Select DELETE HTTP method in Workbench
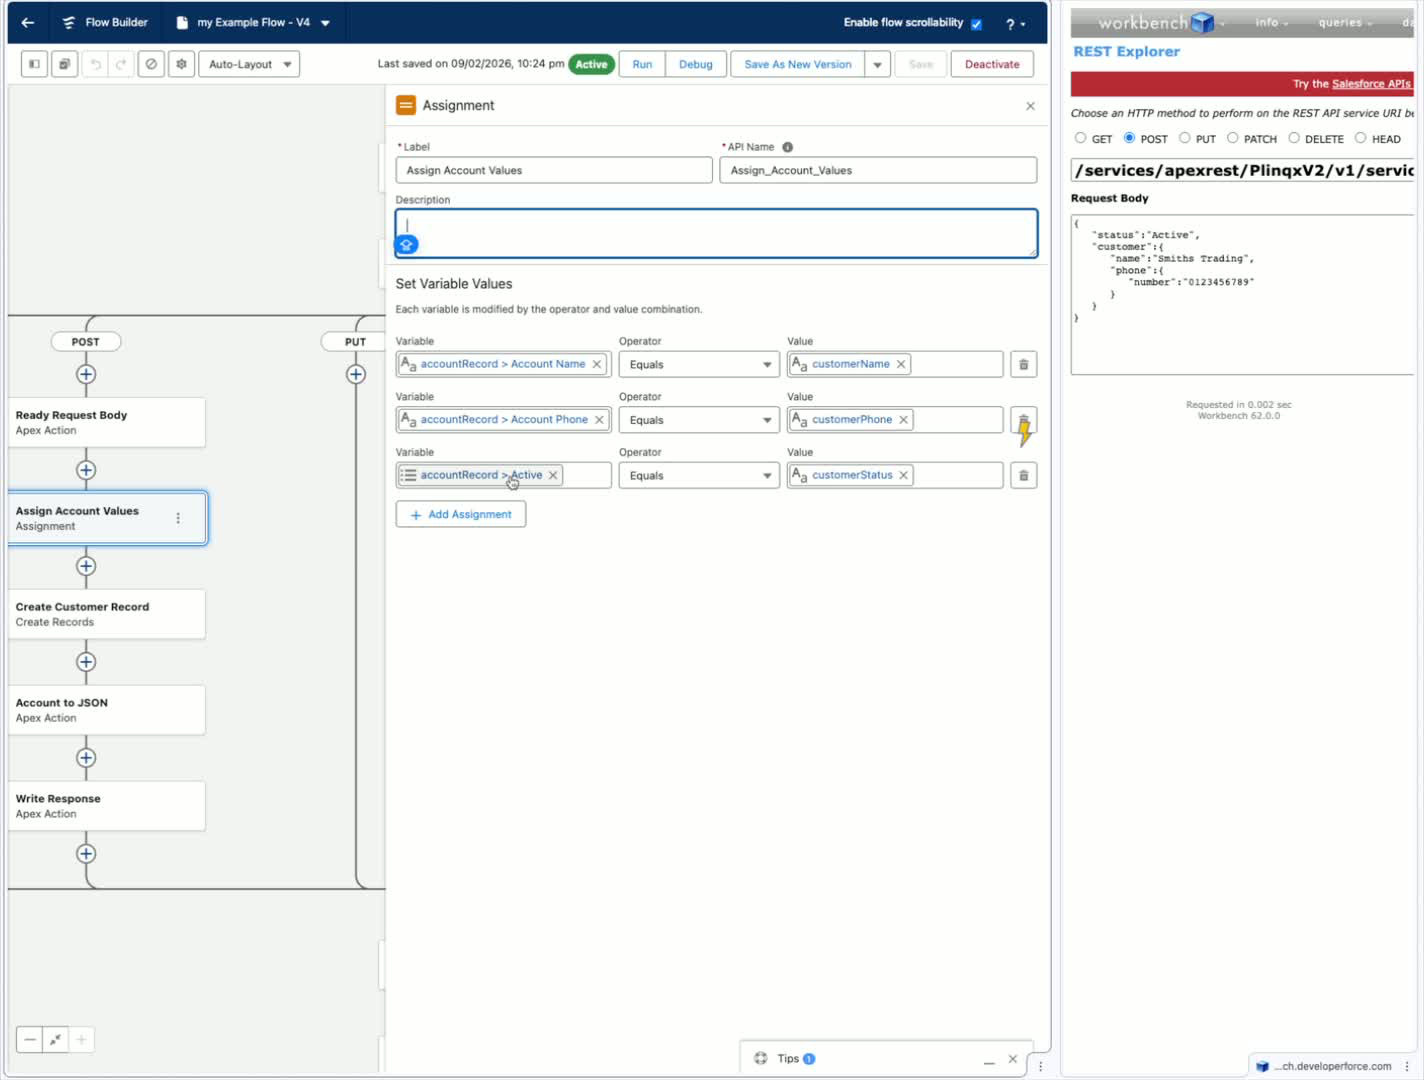Viewport: 1424px width, 1080px height. pyautogui.click(x=1294, y=138)
